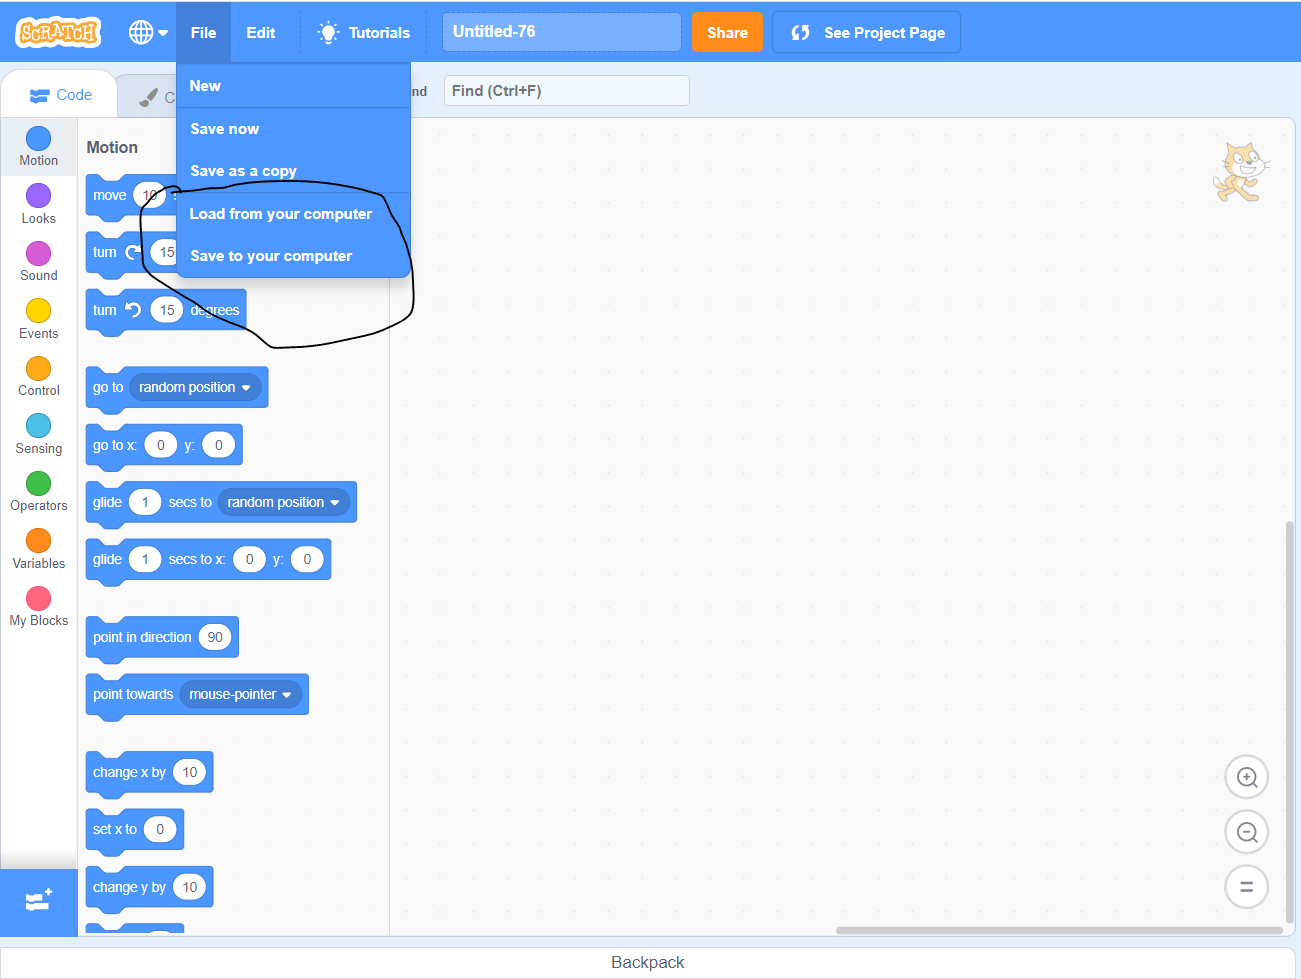The height and width of the screenshot is (979, 1301).
Task: Open the File menu
Action: 203,32
